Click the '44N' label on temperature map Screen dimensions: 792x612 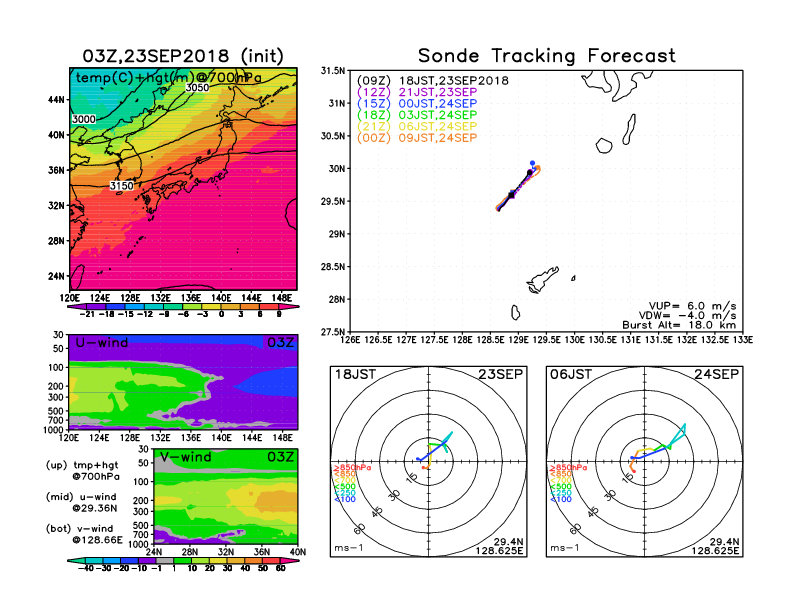56,99
